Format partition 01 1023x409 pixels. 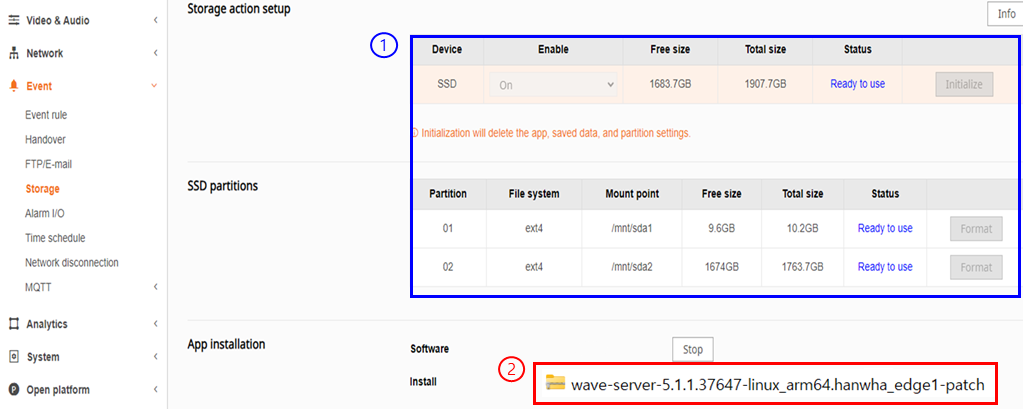975,229
